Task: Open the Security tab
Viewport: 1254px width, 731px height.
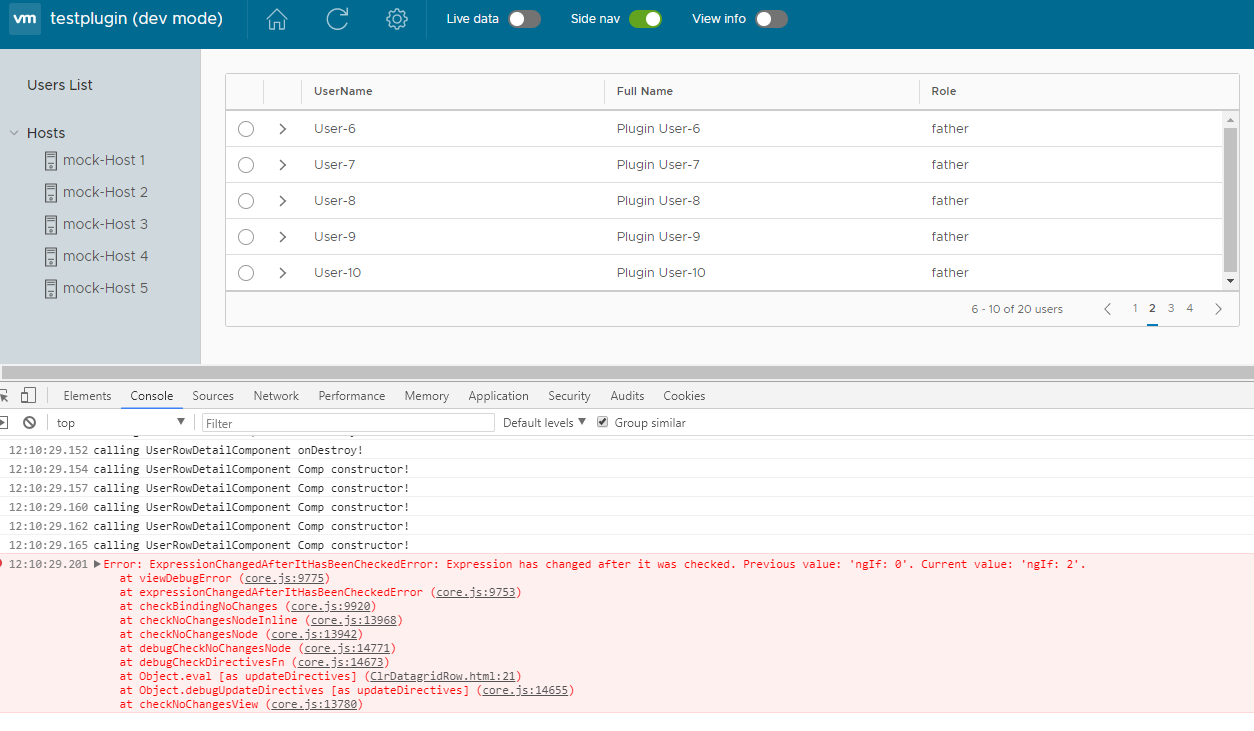Action: point(569,396)
